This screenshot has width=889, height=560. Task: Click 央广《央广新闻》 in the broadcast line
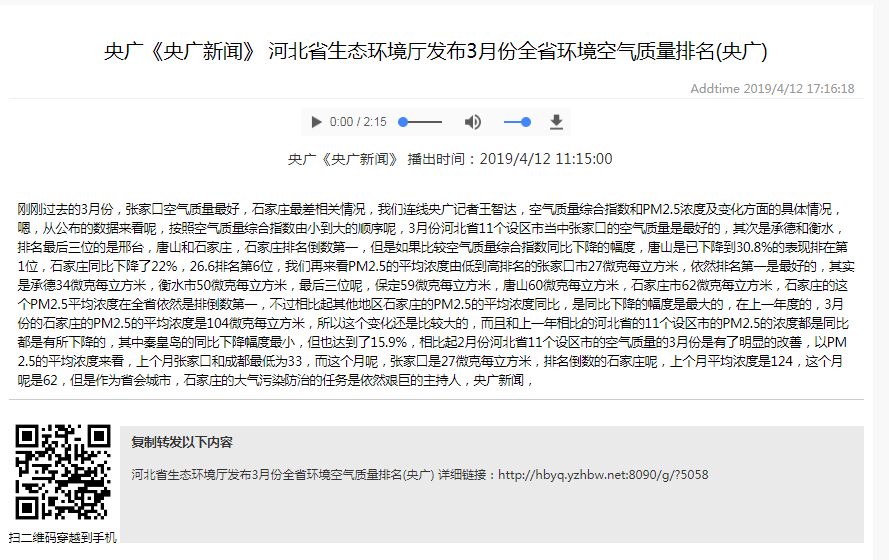click(343, 159)
